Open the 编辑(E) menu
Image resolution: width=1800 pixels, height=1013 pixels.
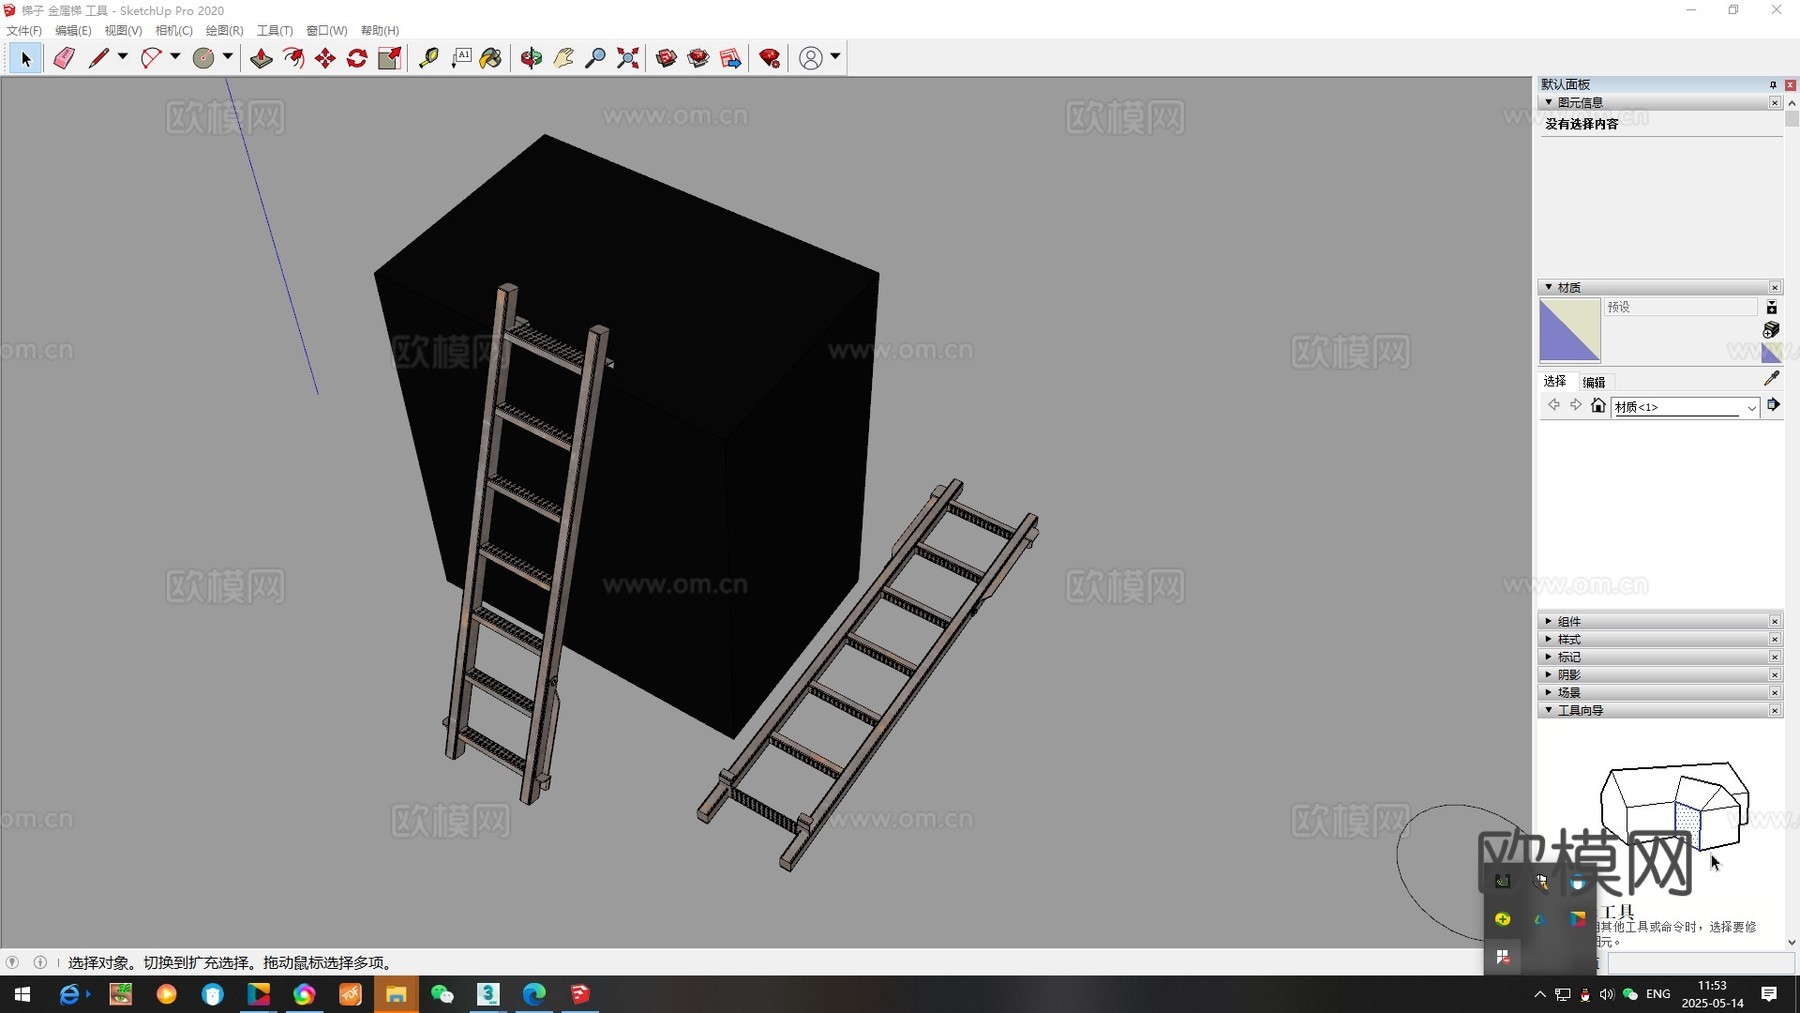point(73,31)
